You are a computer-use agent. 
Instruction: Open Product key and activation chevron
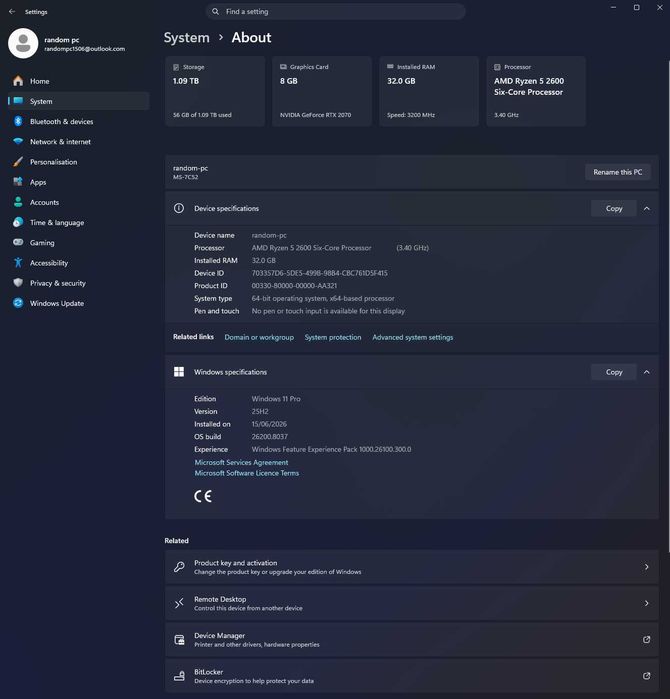[x=646, y=567]
